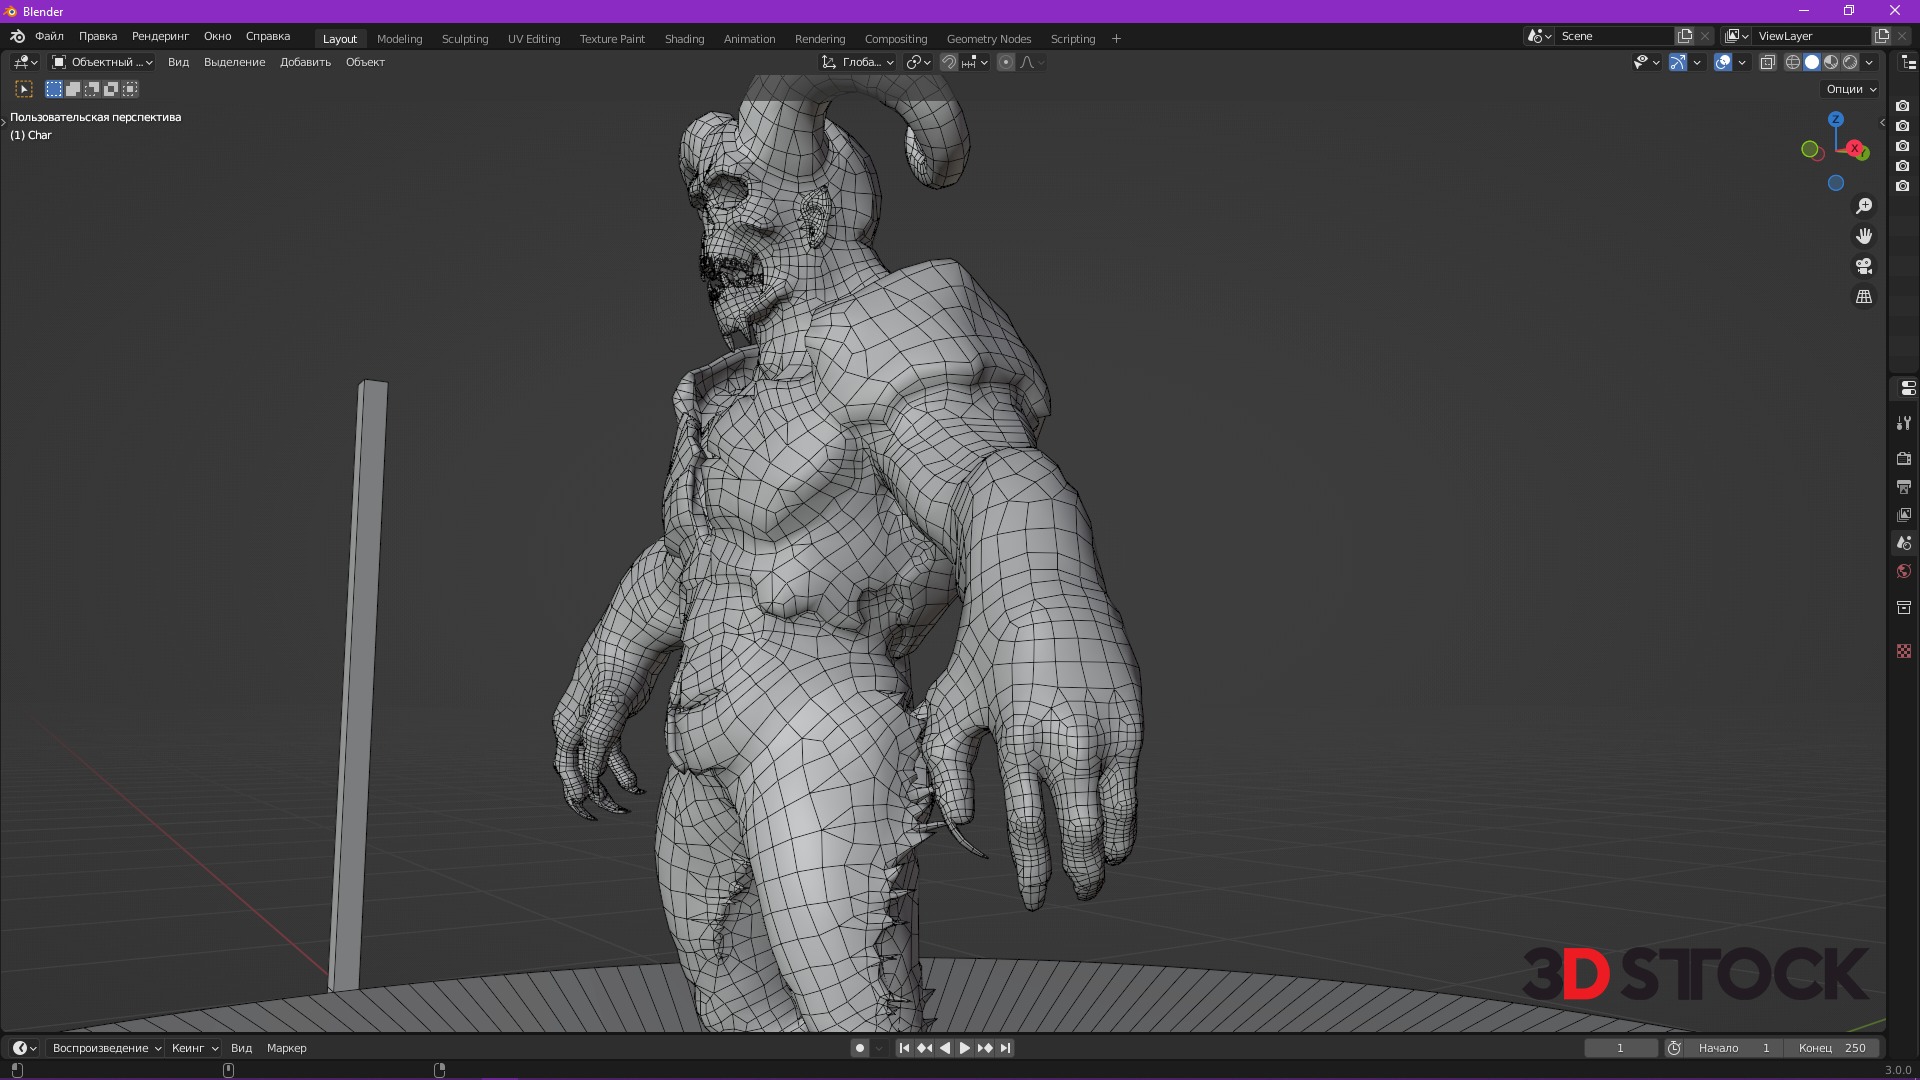Switch perspective/orthographic with grid icon
This screenshot has height=1080, width=1920.
click(x=1864, y=297)
